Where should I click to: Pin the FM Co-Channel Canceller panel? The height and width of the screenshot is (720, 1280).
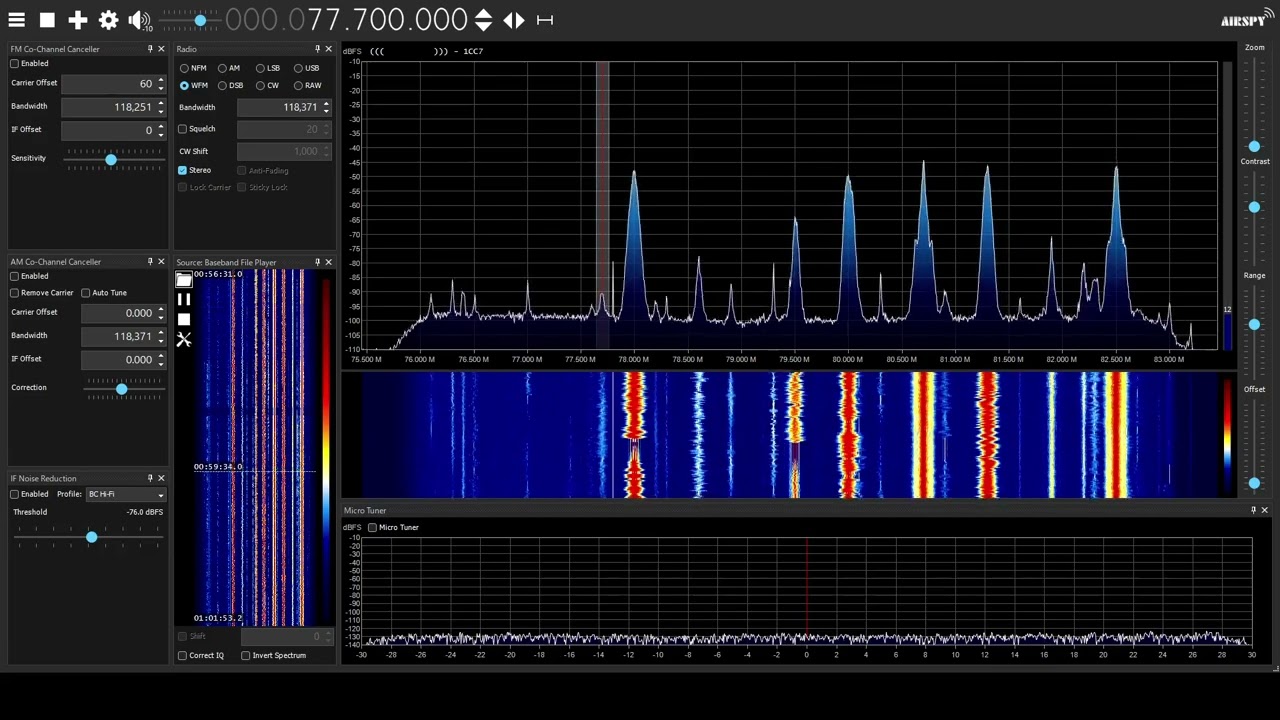click(x=150, y=49)
